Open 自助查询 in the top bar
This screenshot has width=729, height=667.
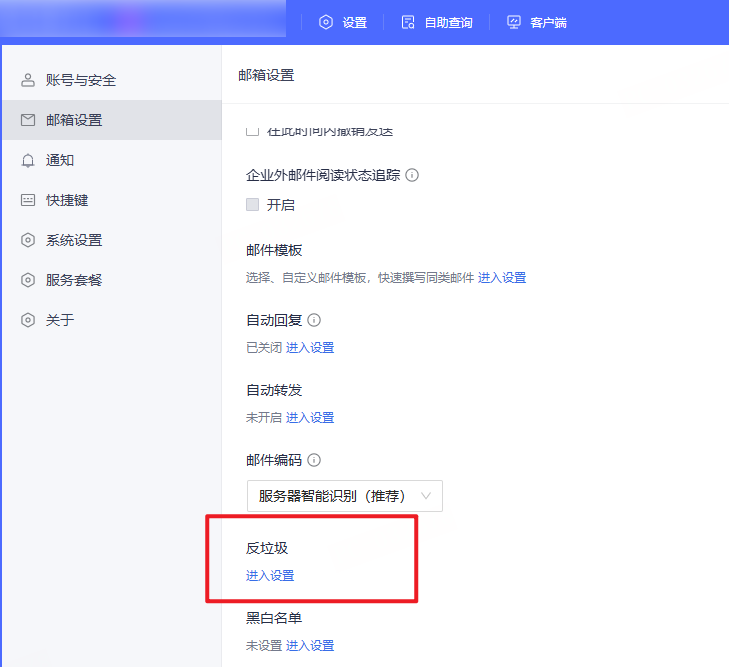[436, 22]
